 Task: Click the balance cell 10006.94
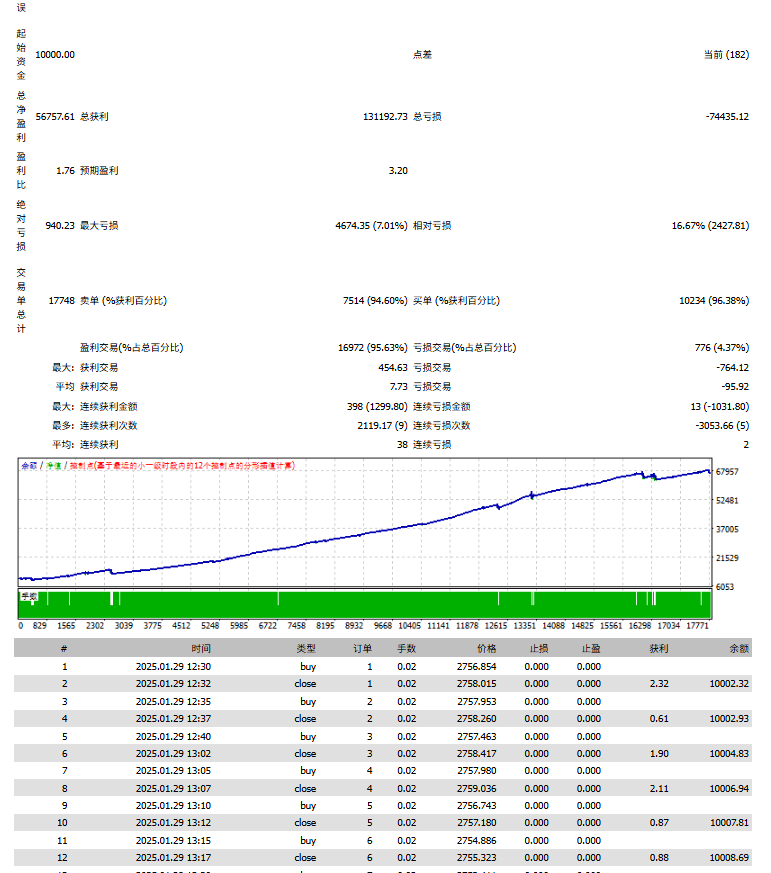click(729, 788)
